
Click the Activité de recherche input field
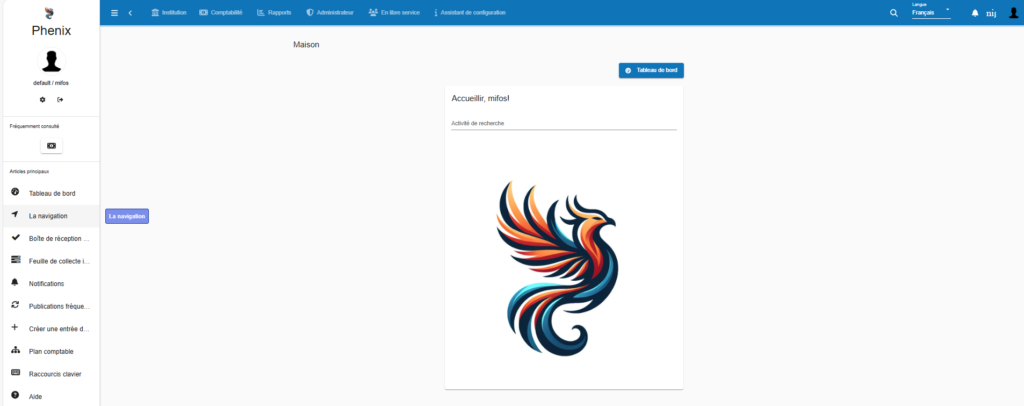pyautogui.click(x=563, y=123)
